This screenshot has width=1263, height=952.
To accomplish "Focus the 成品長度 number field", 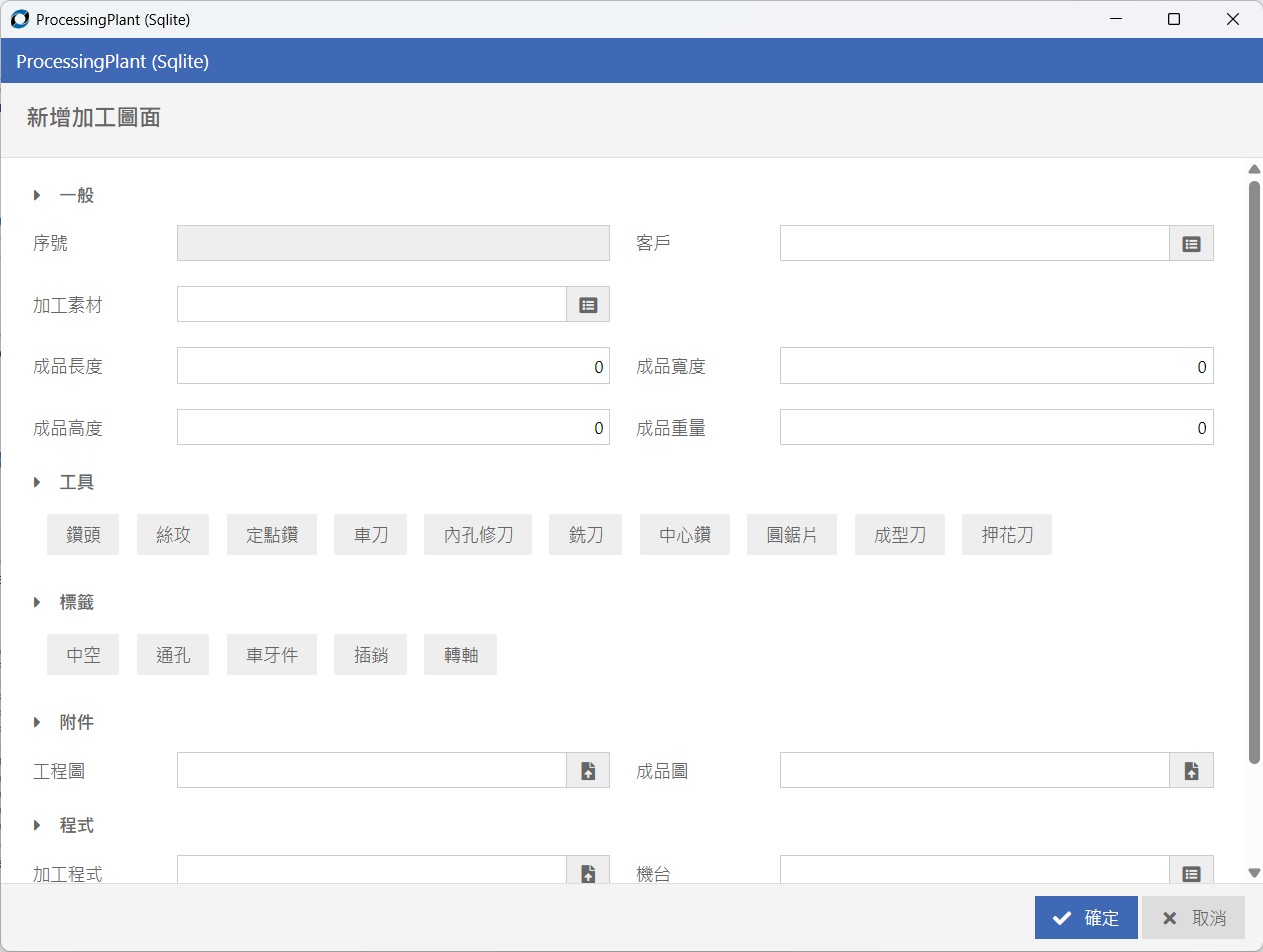I will tap(393, 366).
